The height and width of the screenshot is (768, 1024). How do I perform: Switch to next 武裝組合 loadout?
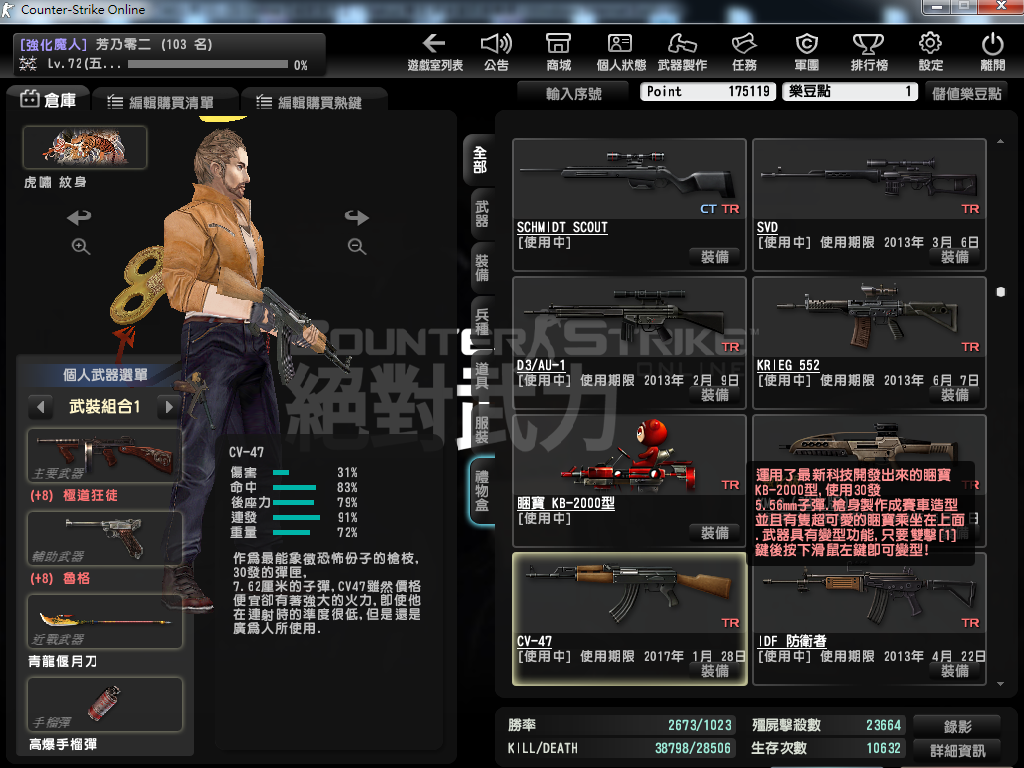pos(169,407)
